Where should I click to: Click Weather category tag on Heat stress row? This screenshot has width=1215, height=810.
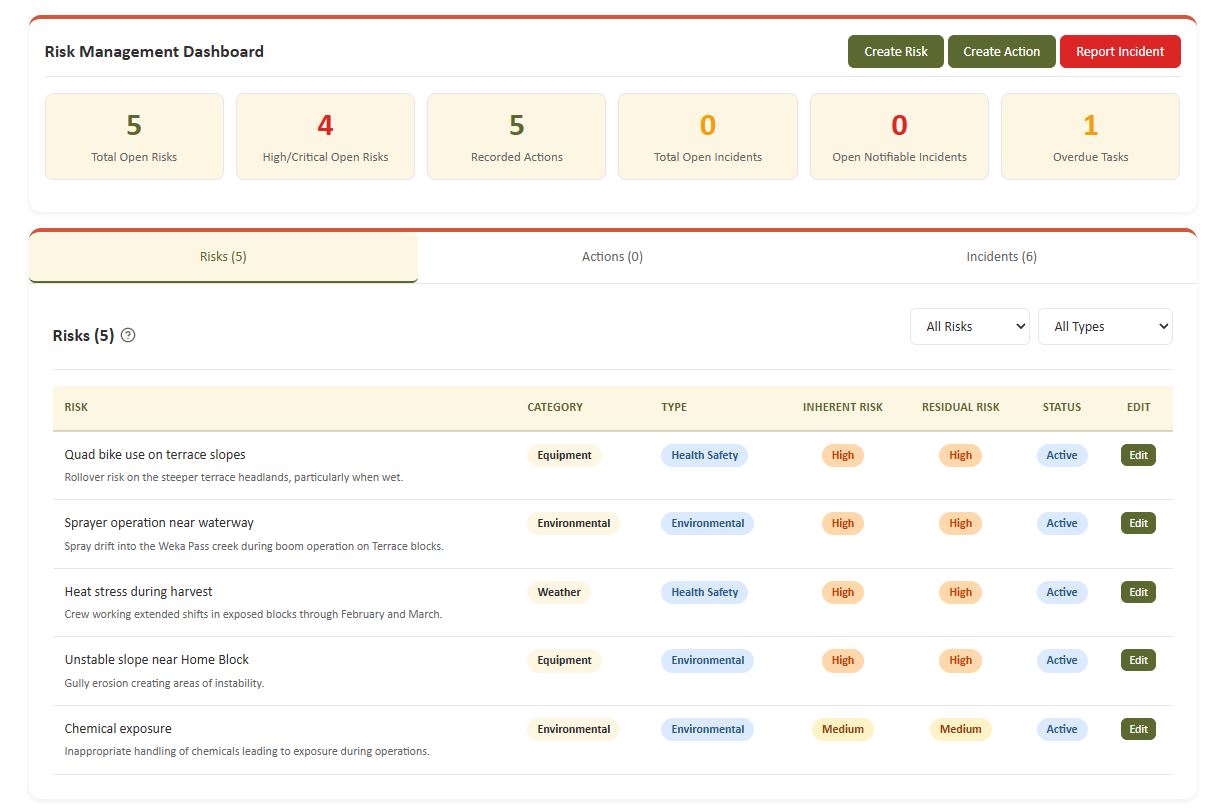558,592
